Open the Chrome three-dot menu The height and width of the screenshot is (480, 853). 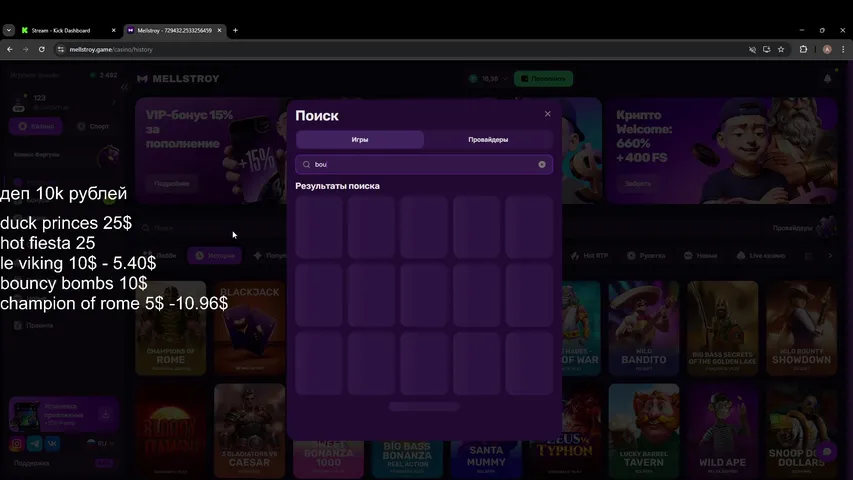click(843, 50)
